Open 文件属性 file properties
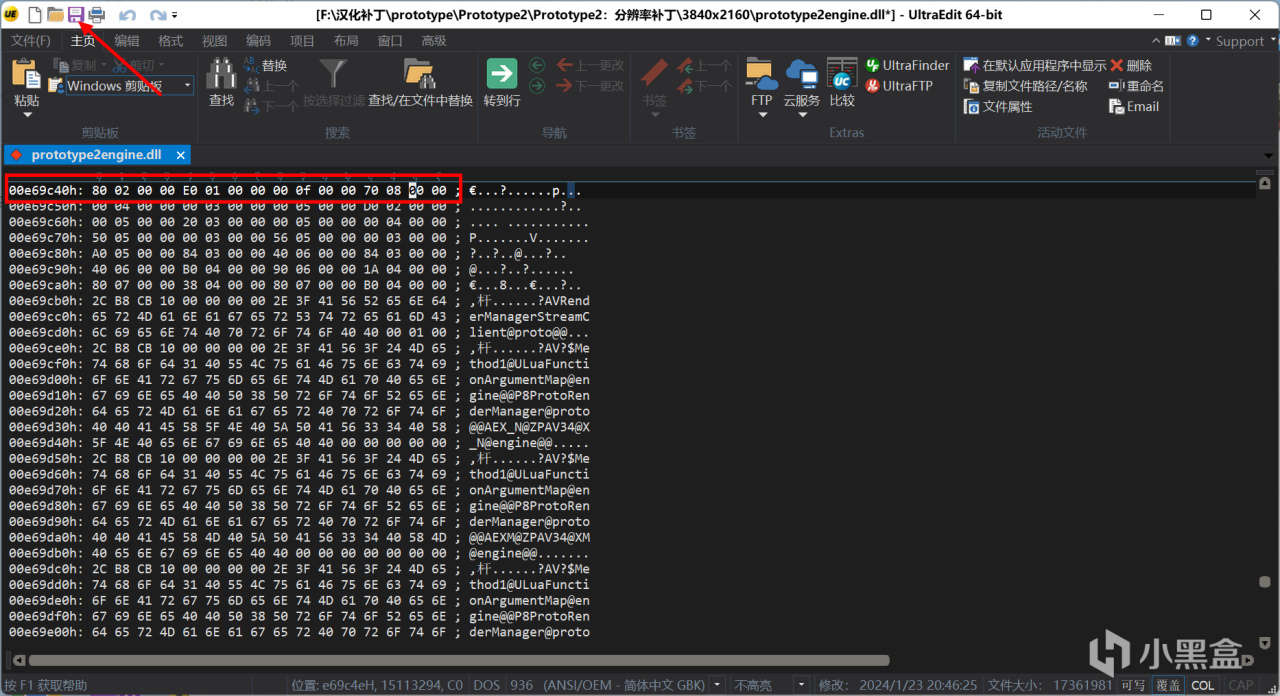This screenshot has width=1280, height=696. click(x=998, y=106)
